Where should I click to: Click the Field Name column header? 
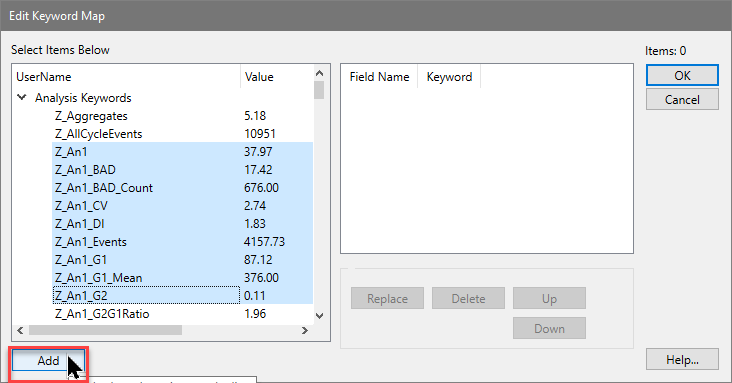coord(379,77)
